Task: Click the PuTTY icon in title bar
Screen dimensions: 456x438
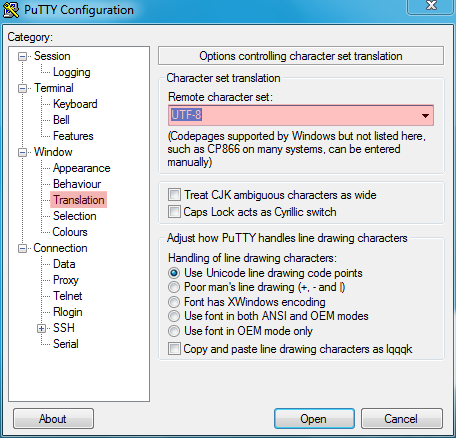Action: click(11, 10)
